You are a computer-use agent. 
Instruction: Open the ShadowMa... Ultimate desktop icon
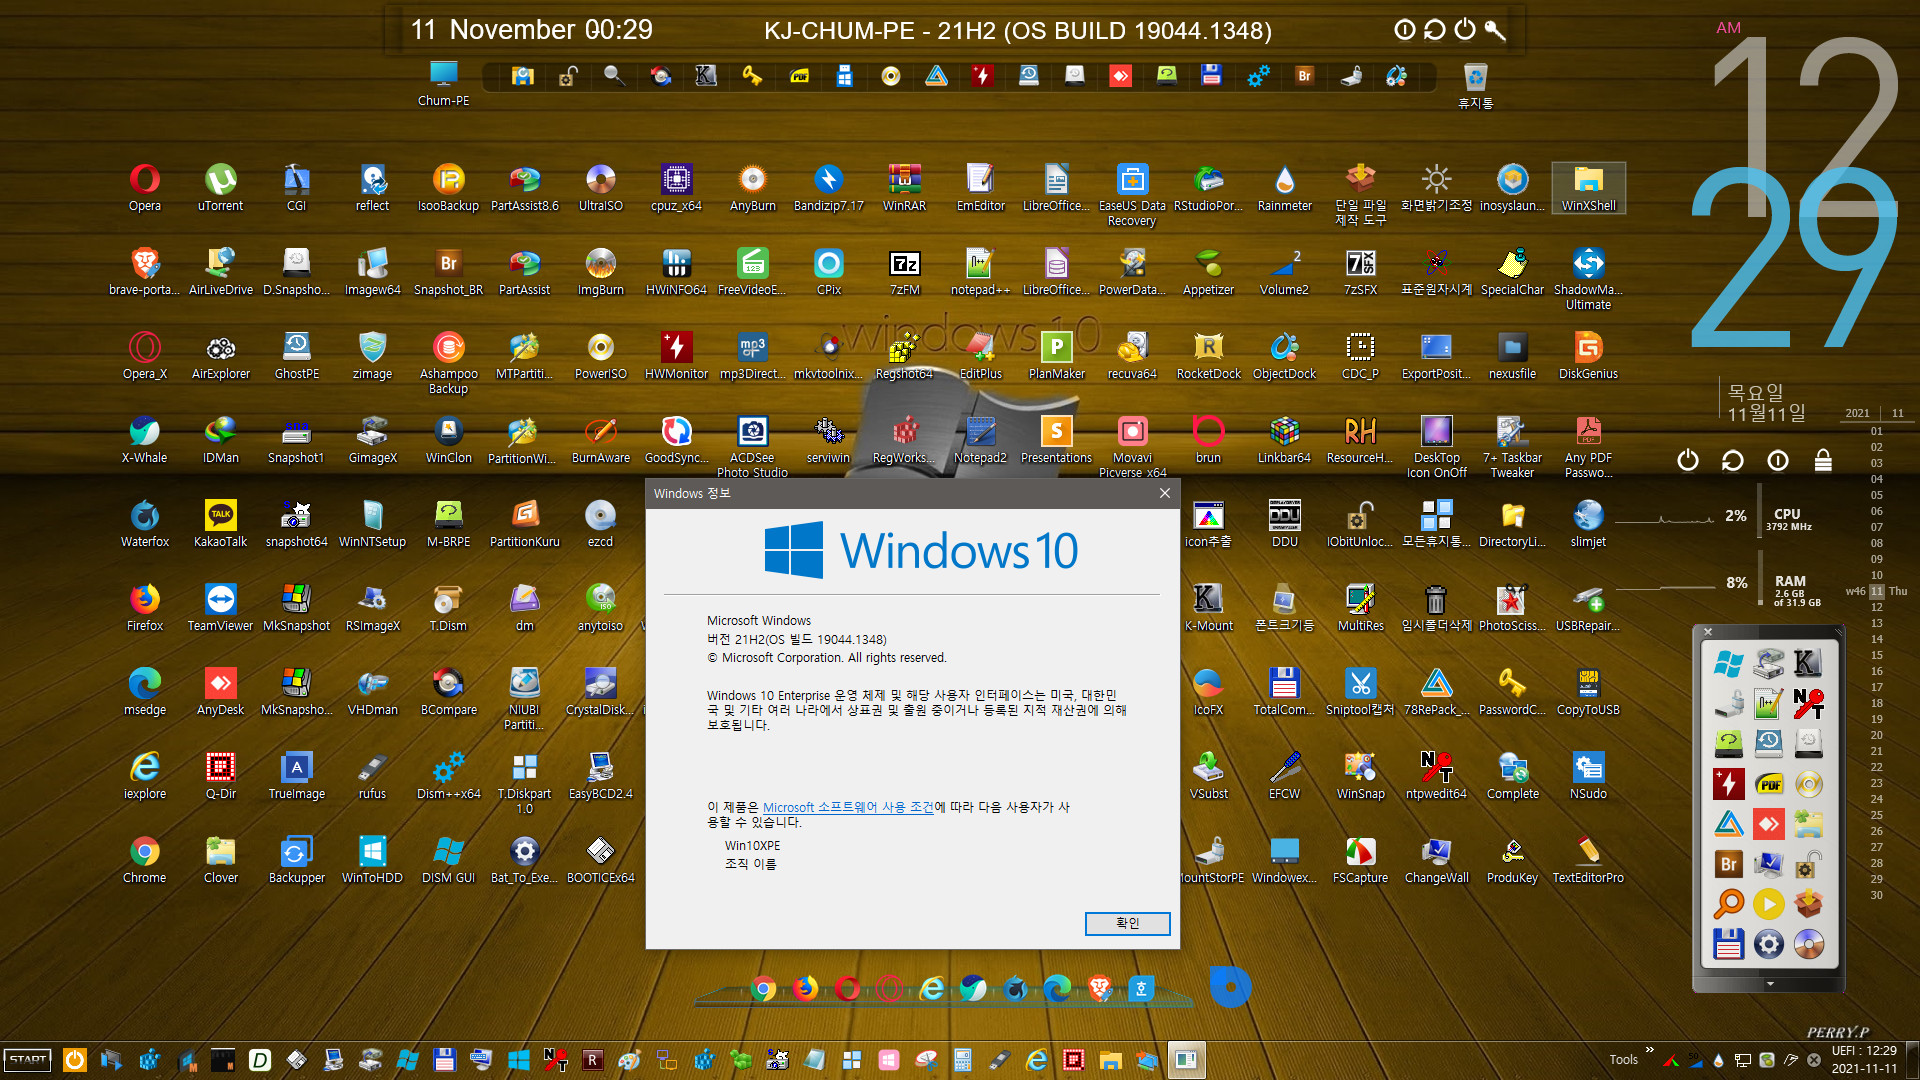click(x=1589, y=278)
